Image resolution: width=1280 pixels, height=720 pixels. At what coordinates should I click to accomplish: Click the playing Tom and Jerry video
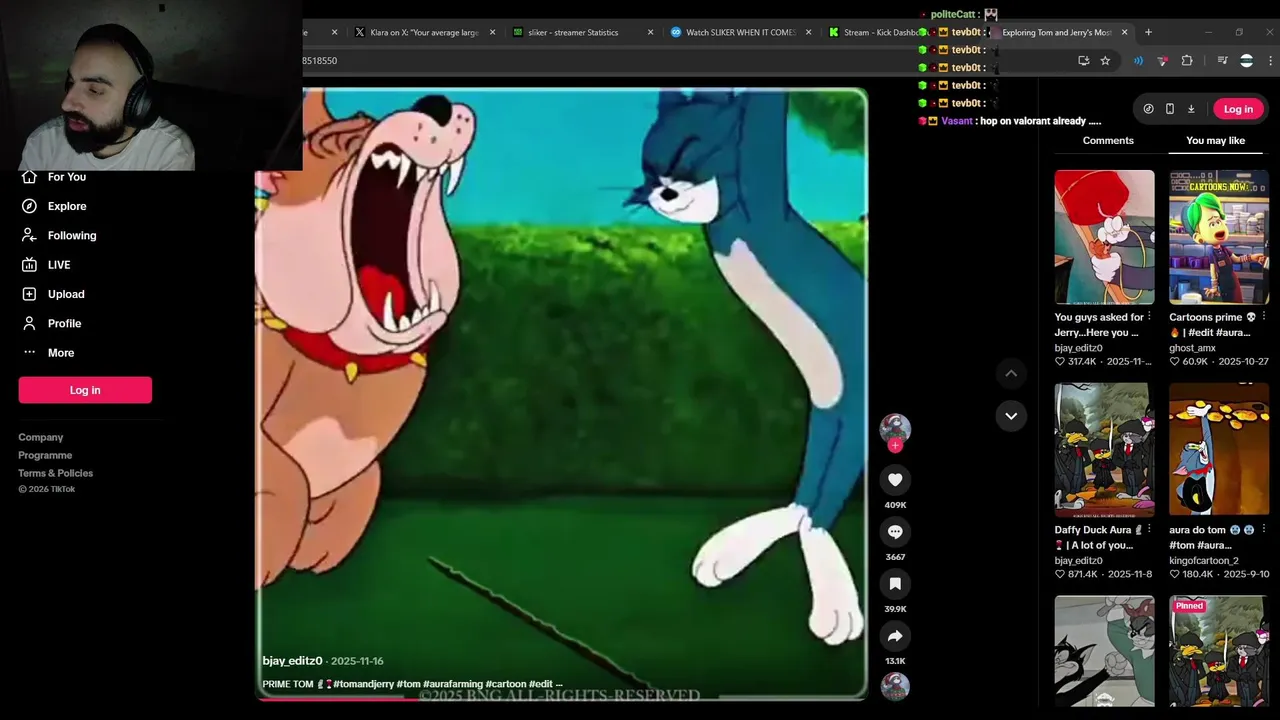[x=561, y=394]
